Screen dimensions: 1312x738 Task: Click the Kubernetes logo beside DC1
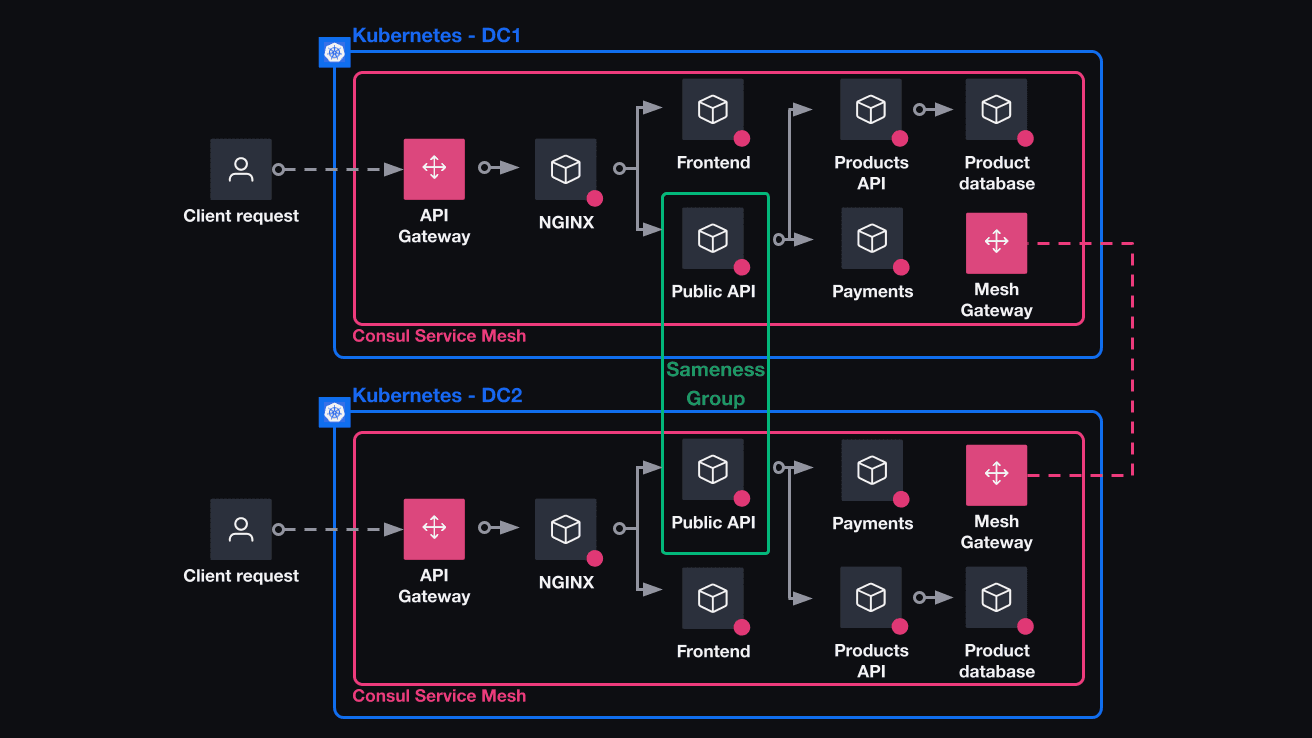click(334, 52)
